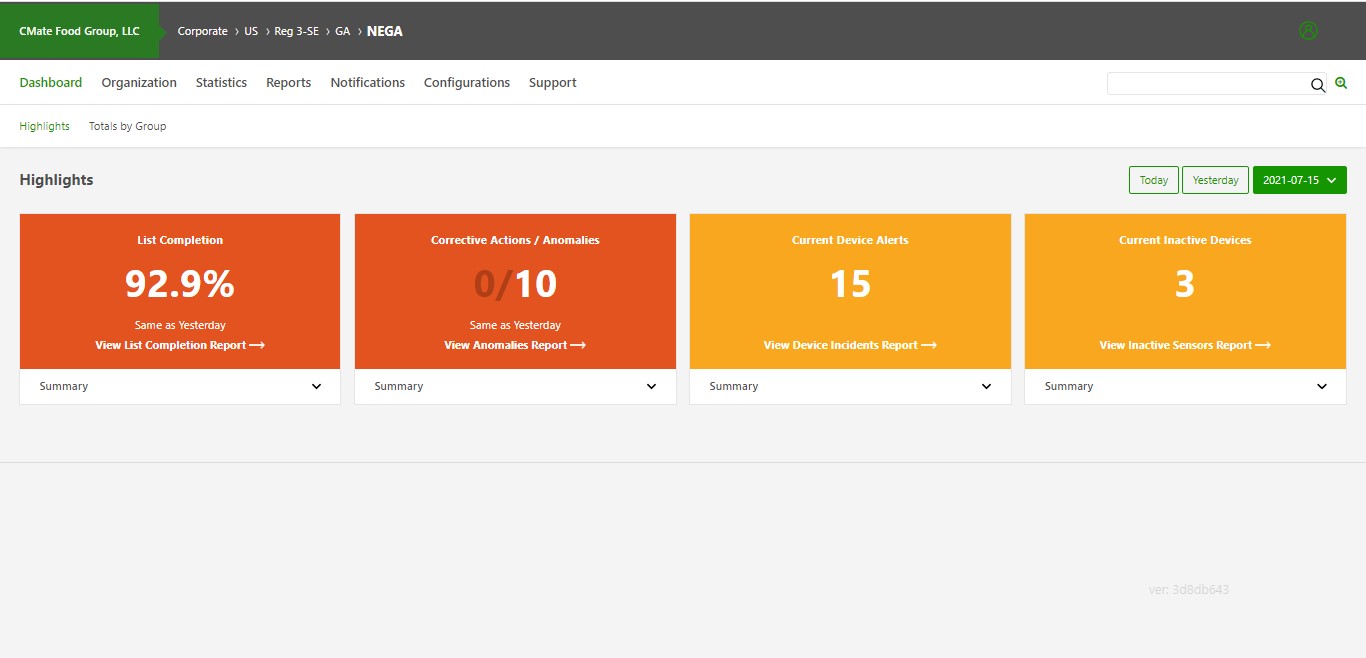Open advanced search via the green magnifier icon

click(x=1341, y=83)
